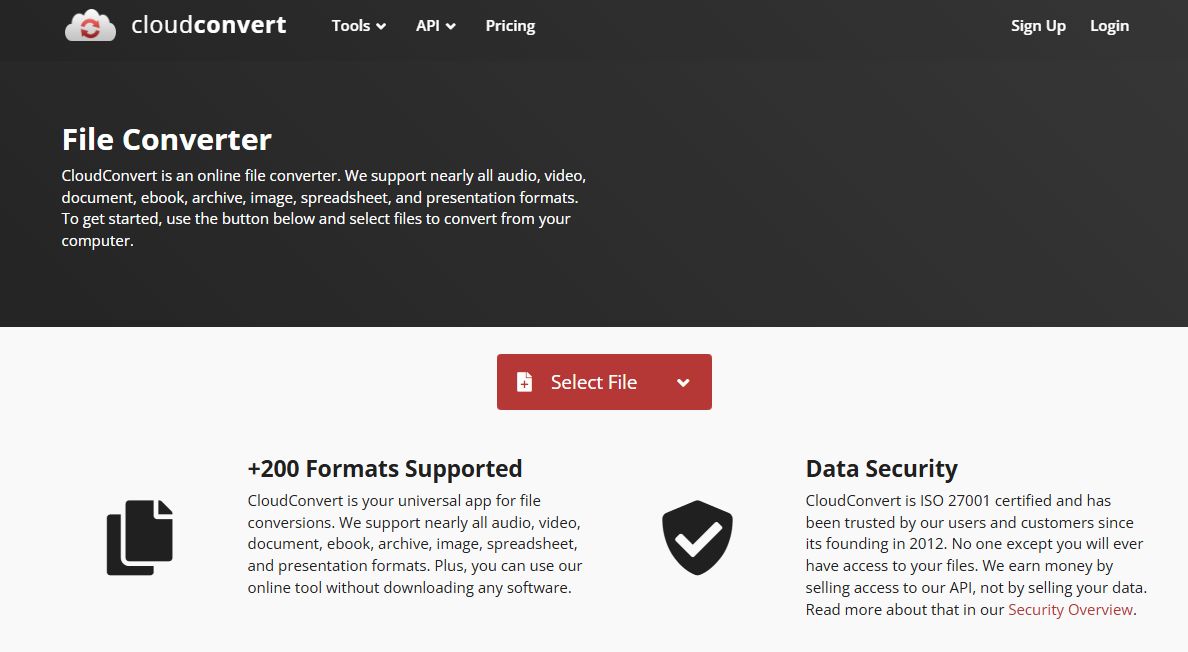Open the Tools dropdown menu
Image resolution: width=1188 pixels, height=652 pixels.
358,26
